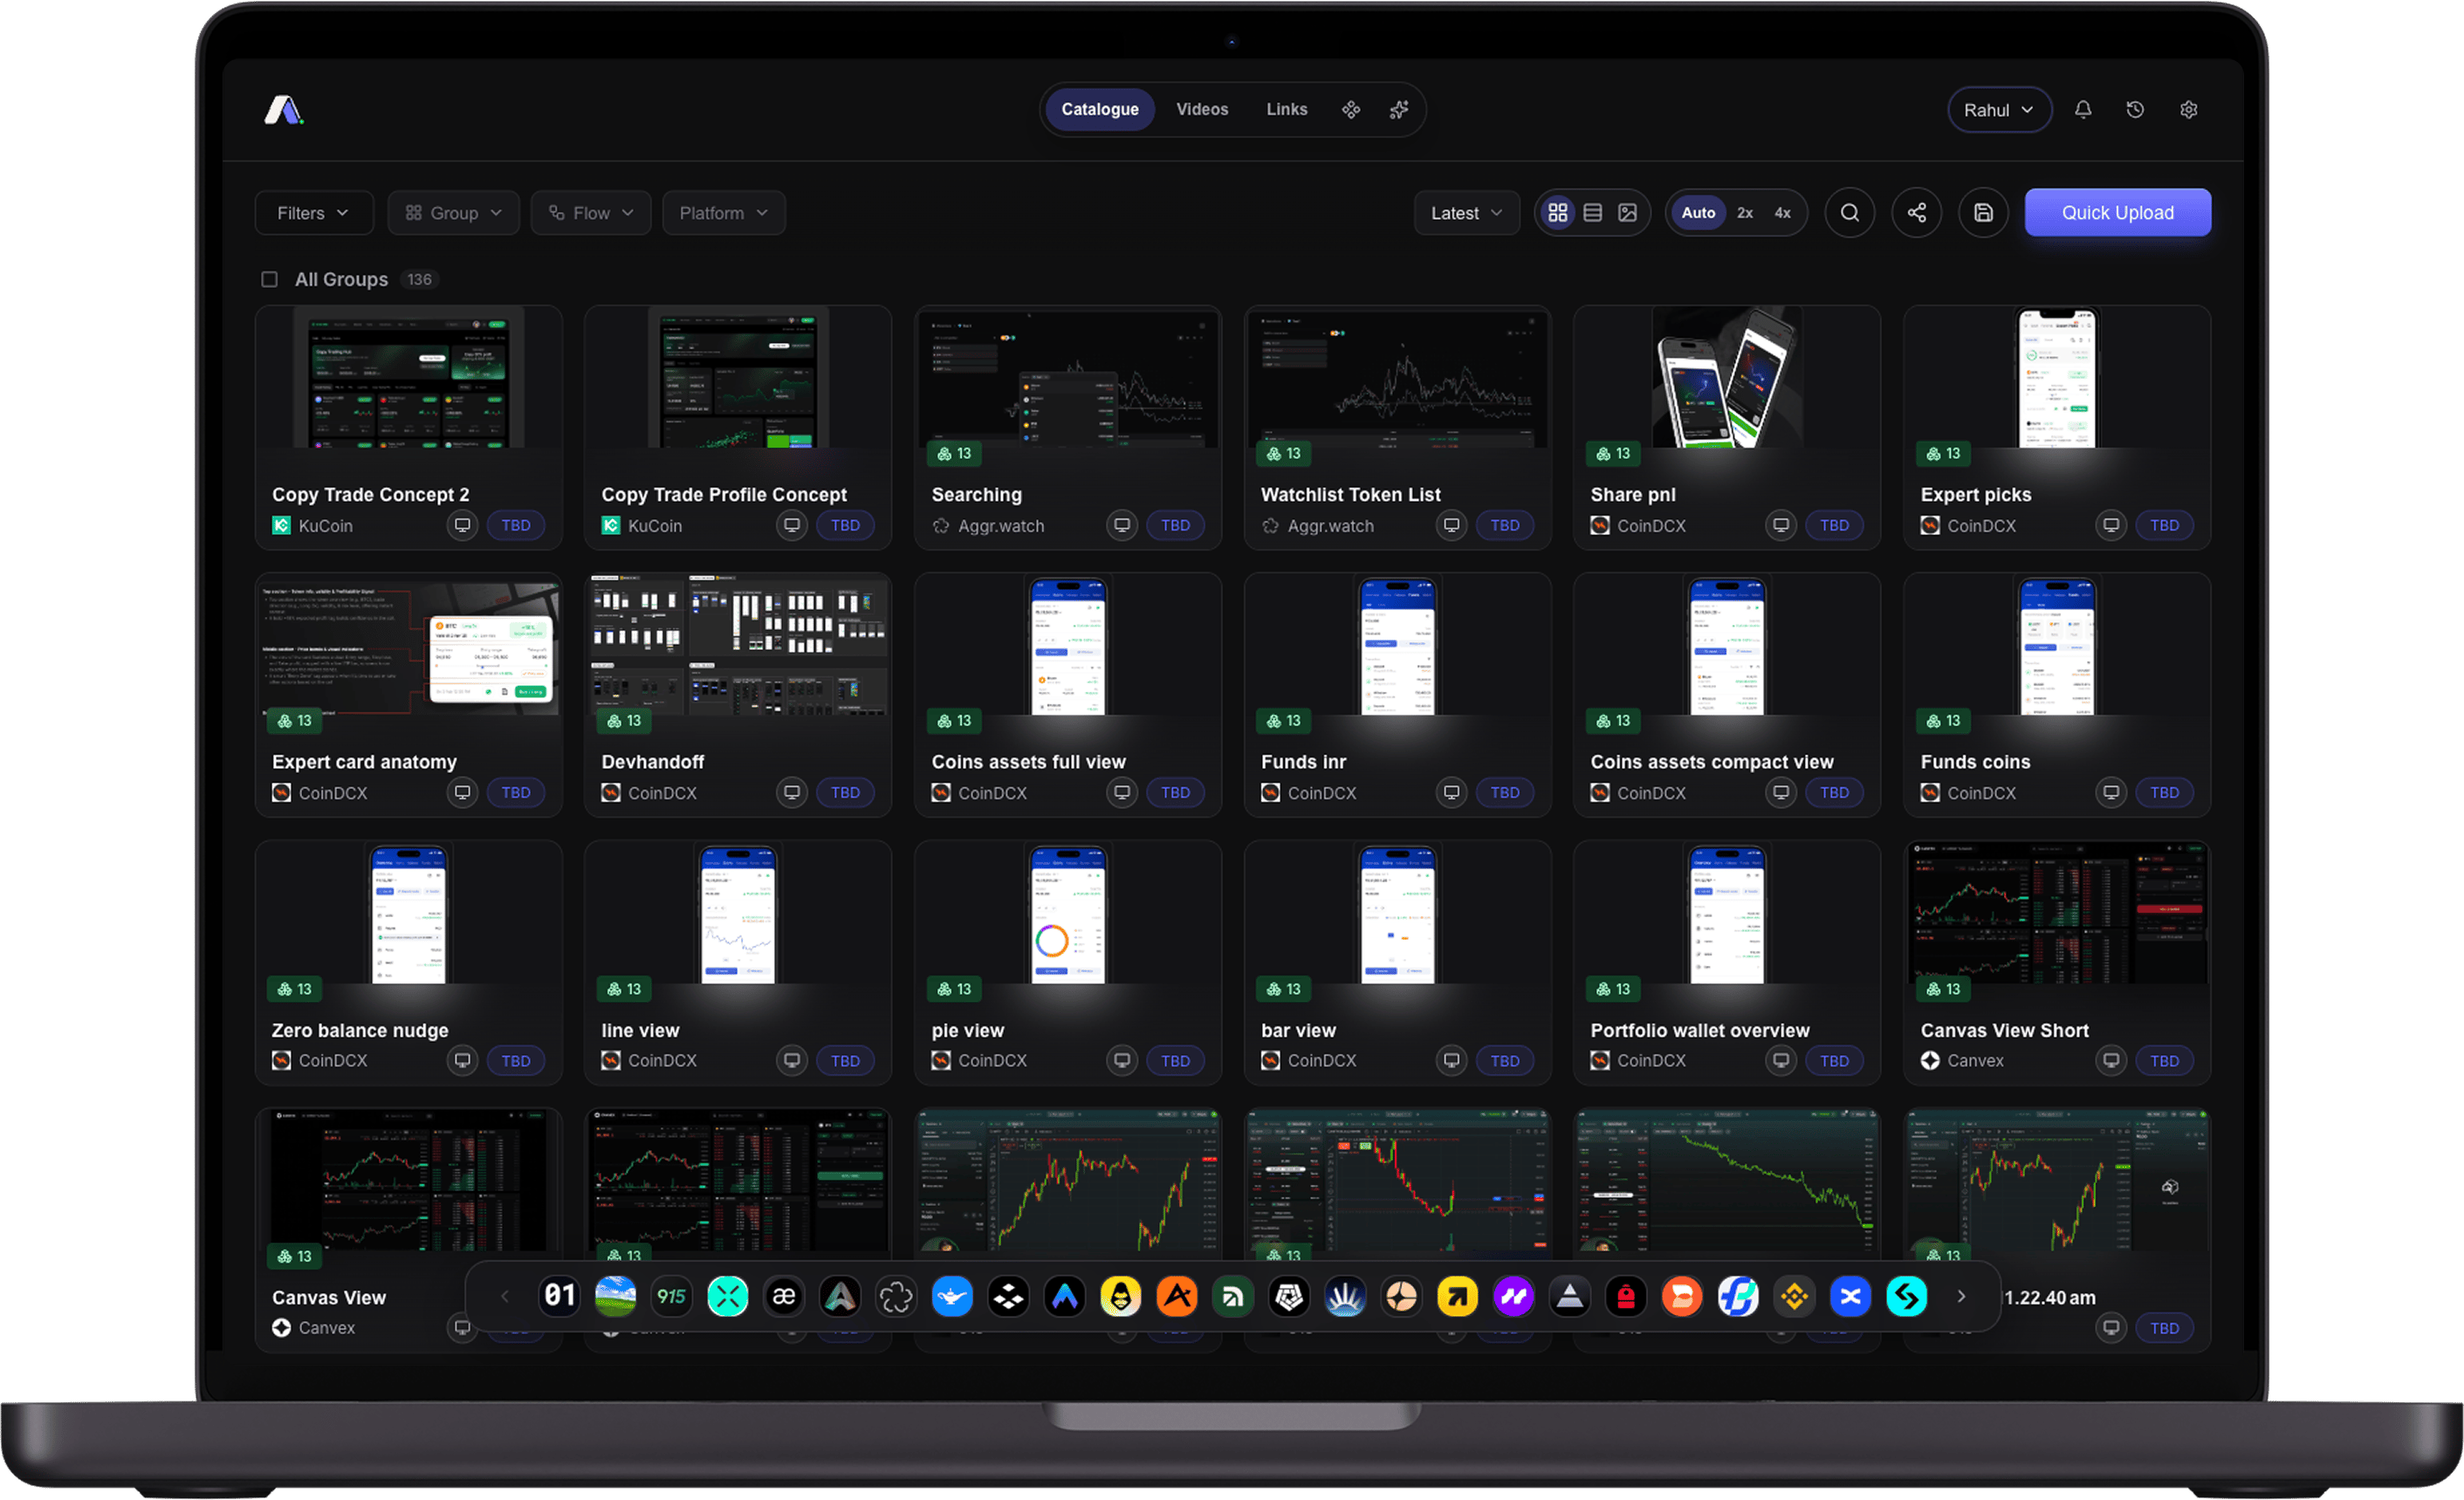Open the search magnifier button
The width and height of the screenshot is (2464, 1500).
coord(1849,212)
